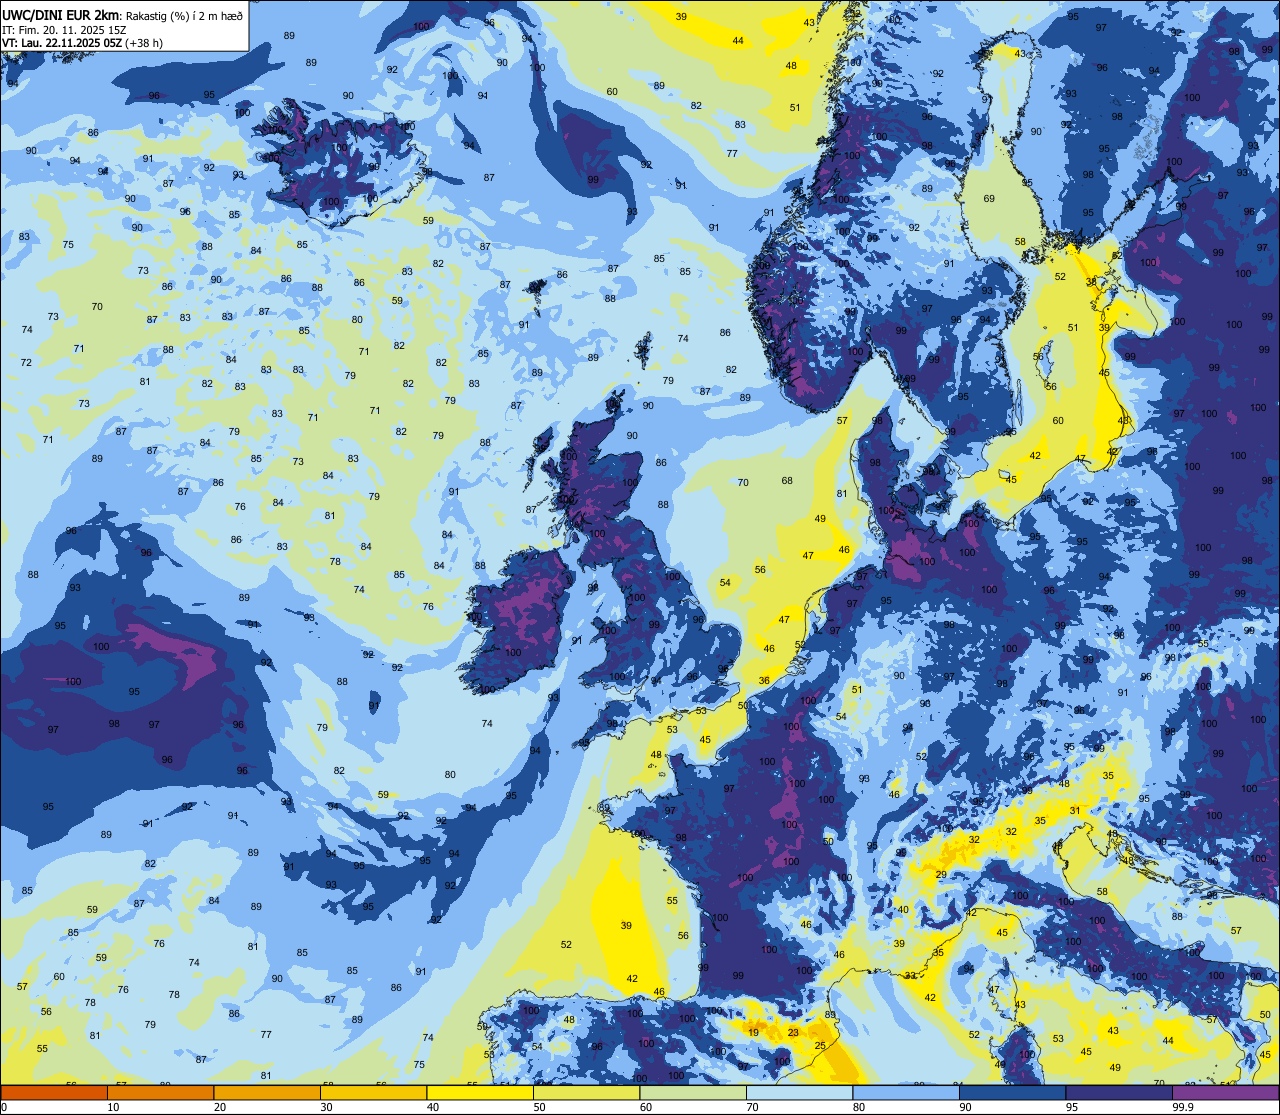Click the 70–80% light blue legend swatch
1280x1115 pixels.
pyautogui.click(x=799, y=1092)
